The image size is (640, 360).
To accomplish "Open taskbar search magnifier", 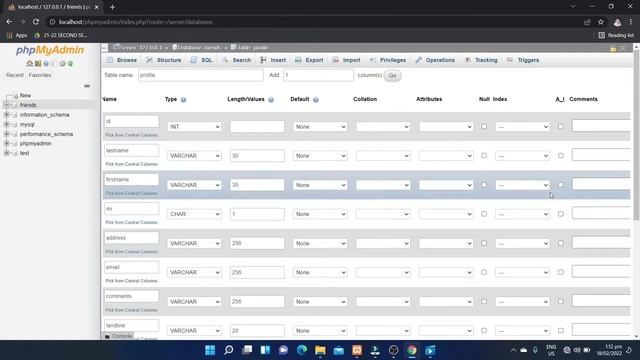I will (229, 350).
